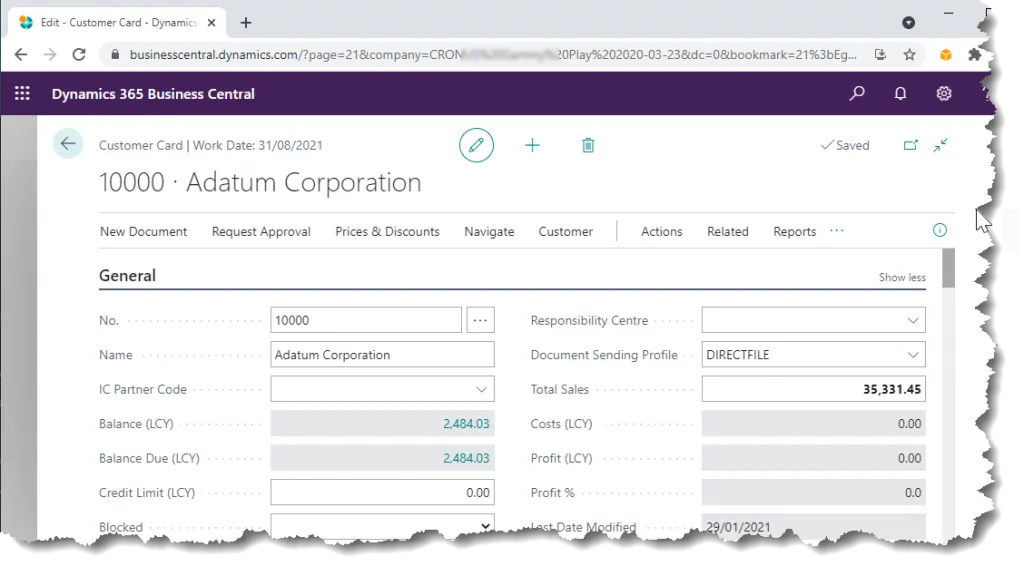Open the Navigate menu

(x=489, y=231)
